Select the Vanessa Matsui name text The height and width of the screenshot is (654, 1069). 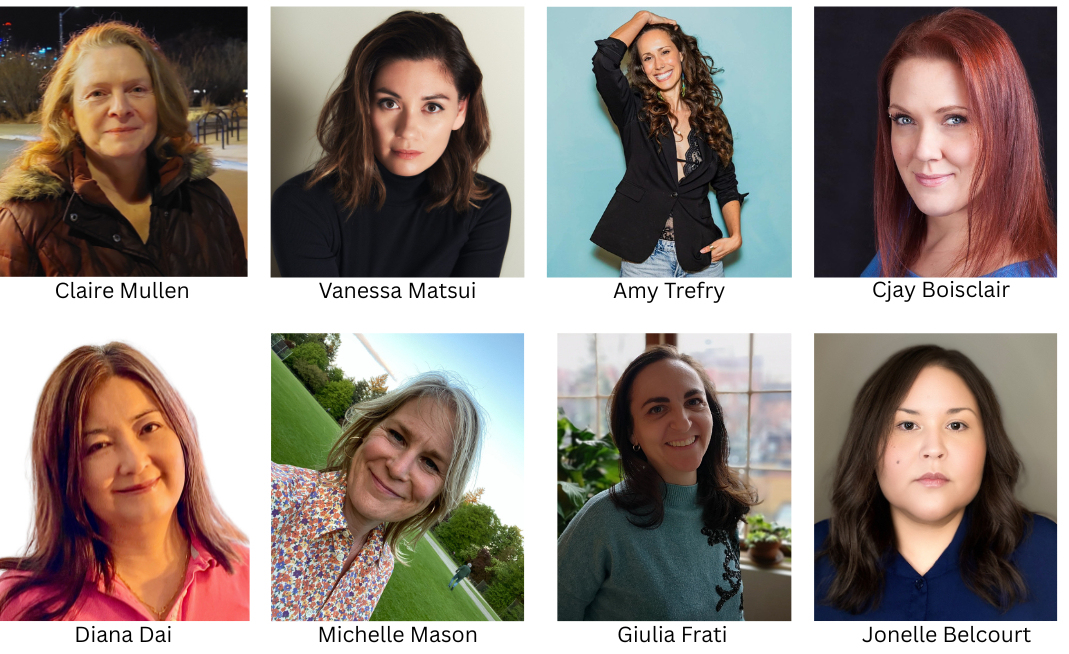click(397, 291)
